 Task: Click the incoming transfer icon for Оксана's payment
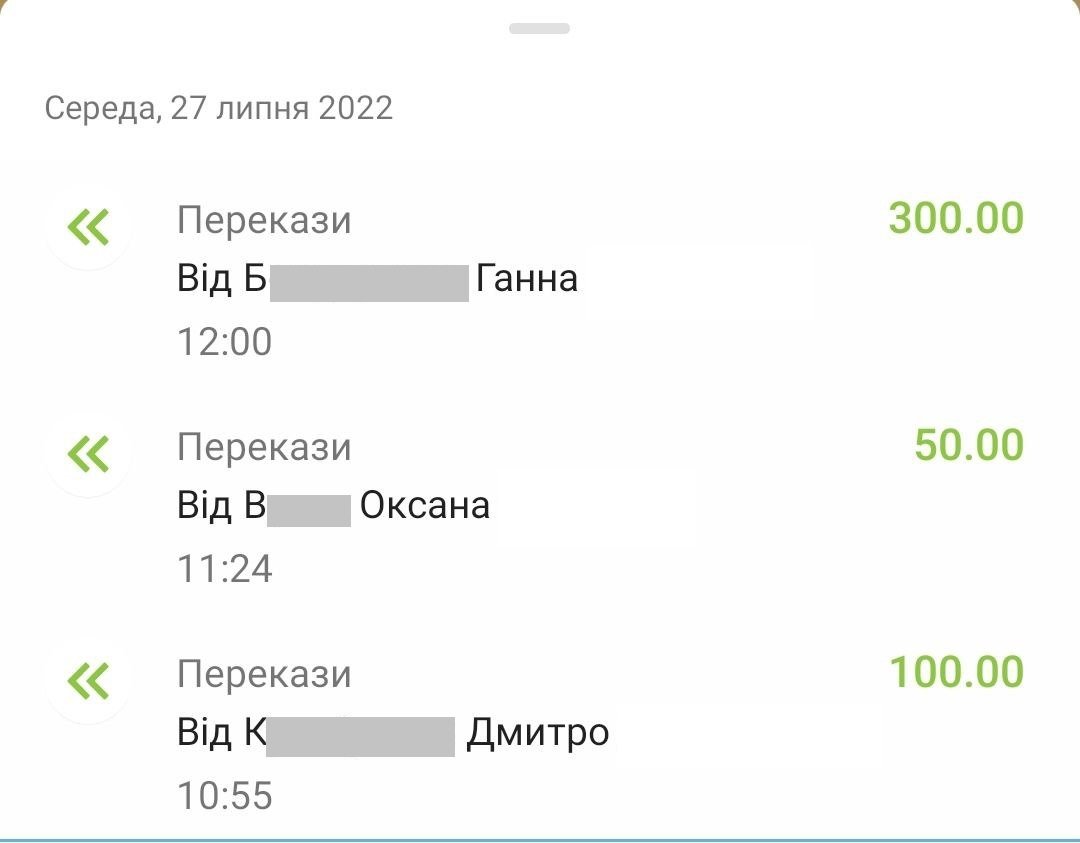[x=88, y=454]
